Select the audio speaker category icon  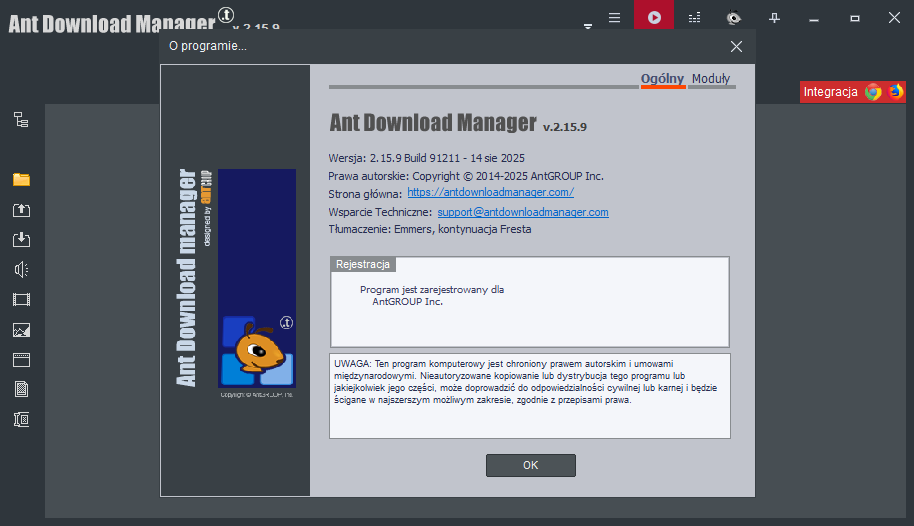click(21, 269)
